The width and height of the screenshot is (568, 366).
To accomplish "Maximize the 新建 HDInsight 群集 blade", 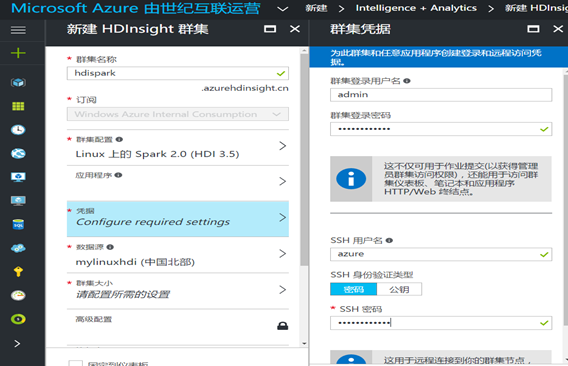I will (x=270, y=29).
